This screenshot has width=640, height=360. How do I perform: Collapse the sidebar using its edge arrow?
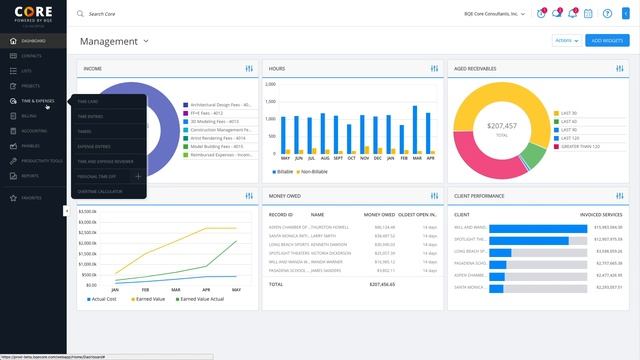tap(66, 211)
